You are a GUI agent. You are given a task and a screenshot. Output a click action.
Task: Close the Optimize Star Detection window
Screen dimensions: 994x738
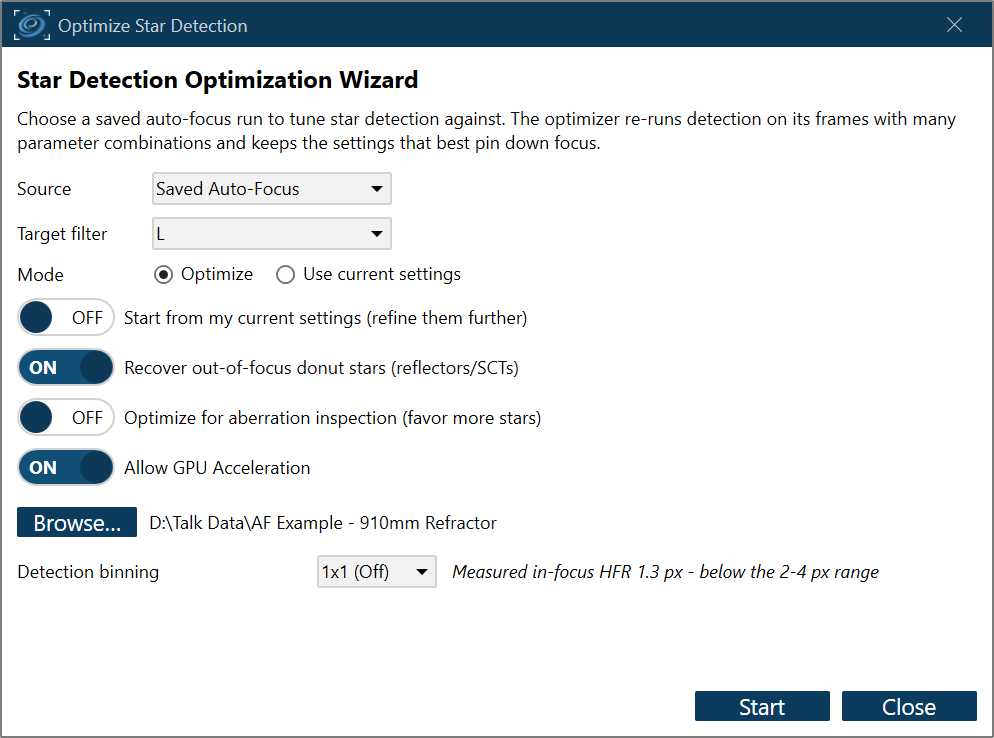pyautogui.click(x=954, y=25)
